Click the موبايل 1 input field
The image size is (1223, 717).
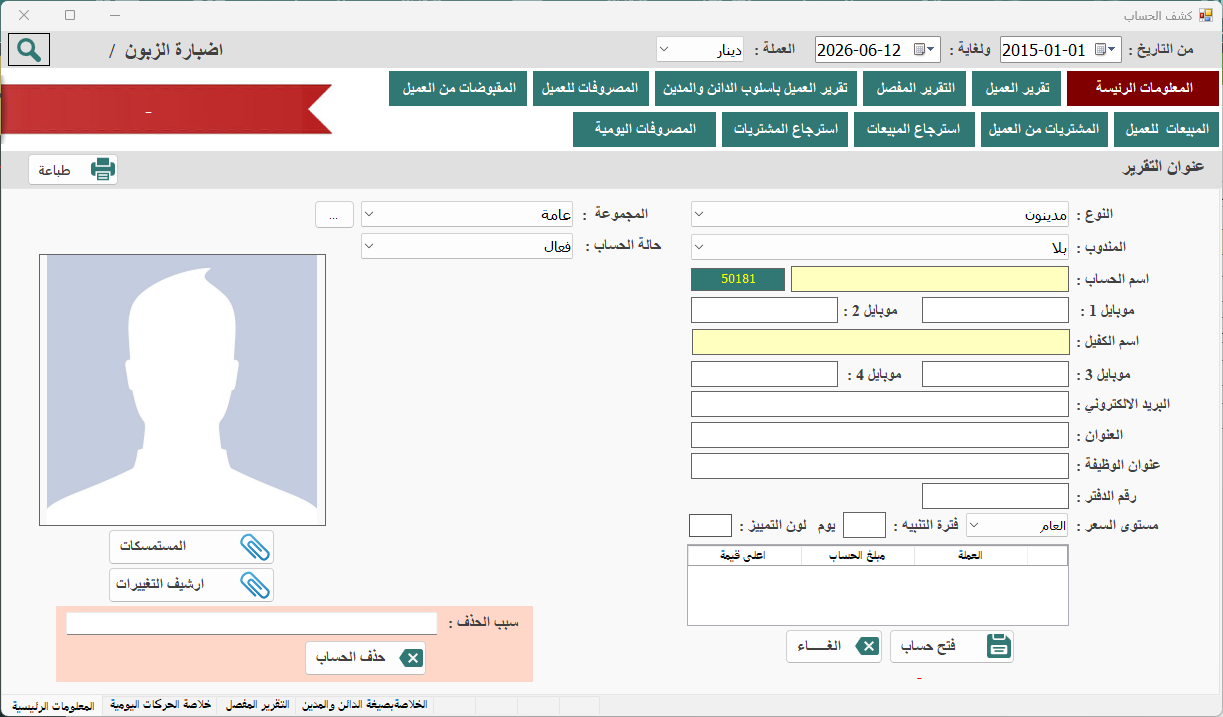996,310
